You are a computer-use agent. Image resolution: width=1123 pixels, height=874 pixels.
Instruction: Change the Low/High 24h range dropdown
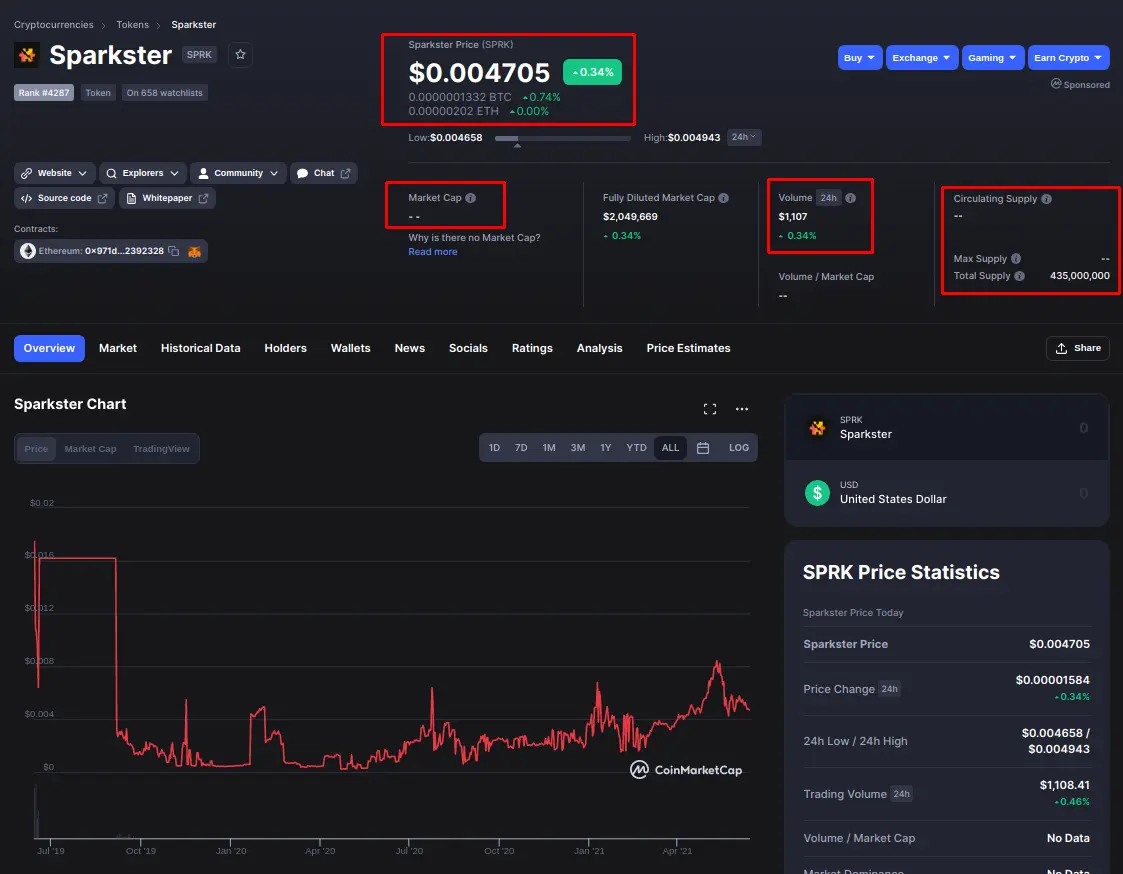point(743,137)
